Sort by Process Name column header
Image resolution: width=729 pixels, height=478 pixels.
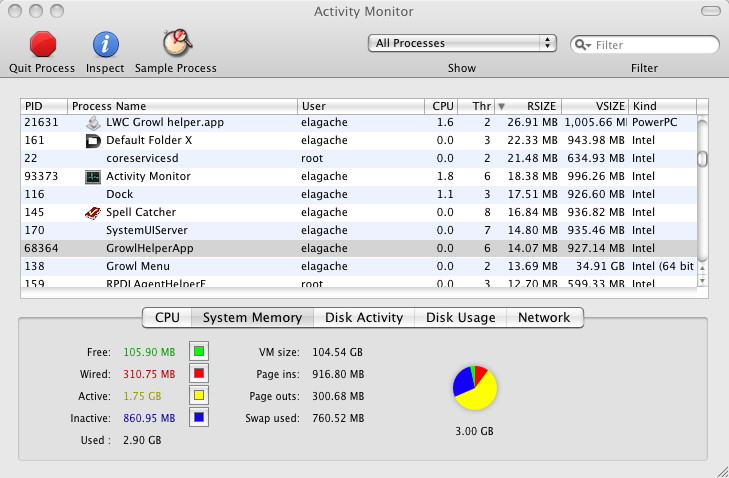182,106
